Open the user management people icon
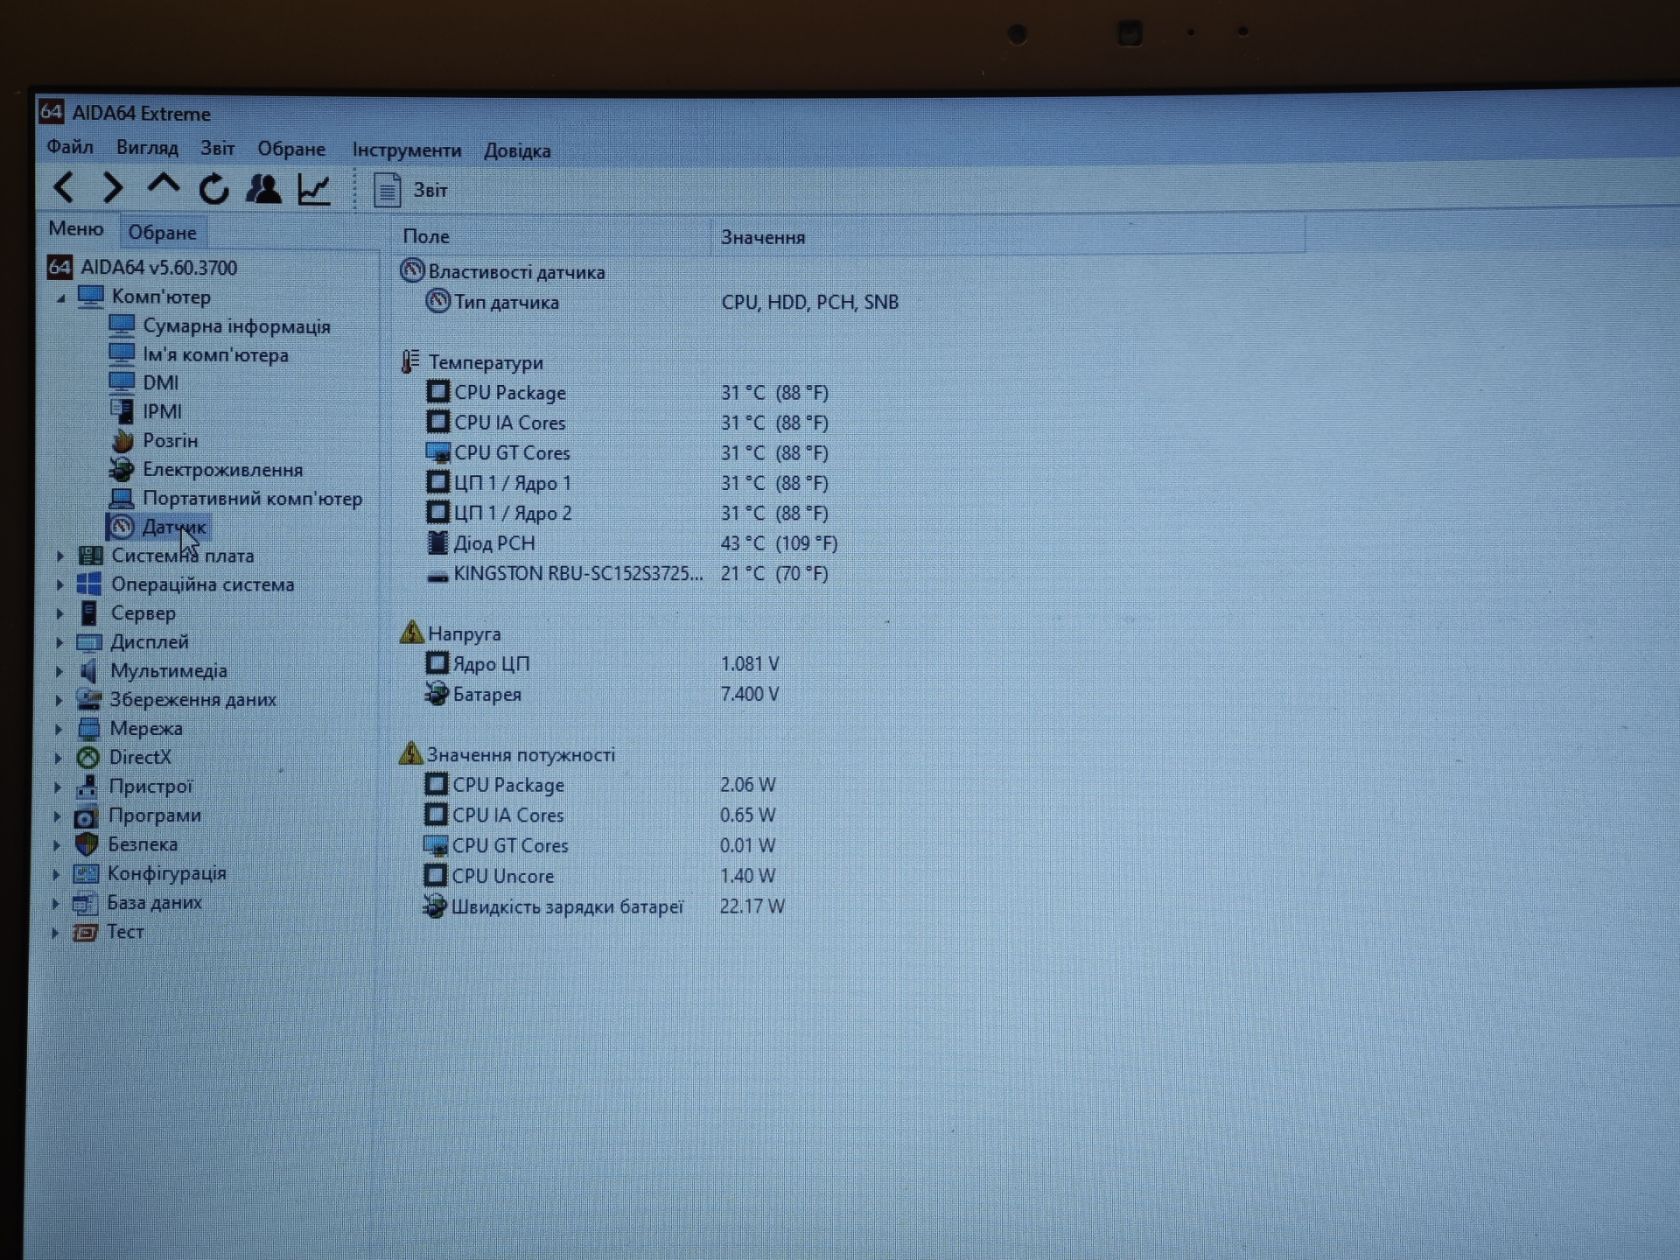The height and width of the screenshot is (1260, 1680). point(263,188)
